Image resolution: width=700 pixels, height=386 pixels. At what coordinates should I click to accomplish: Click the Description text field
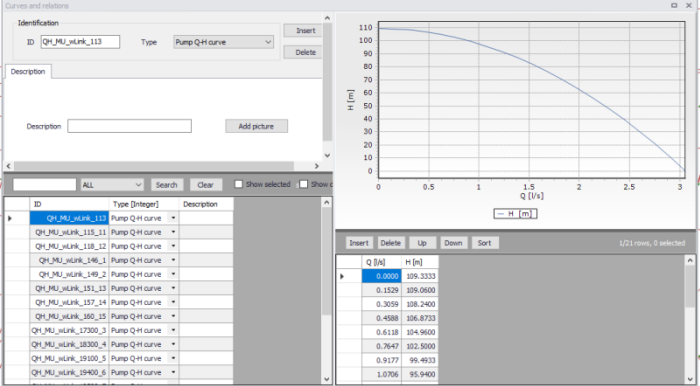(129, 126)
